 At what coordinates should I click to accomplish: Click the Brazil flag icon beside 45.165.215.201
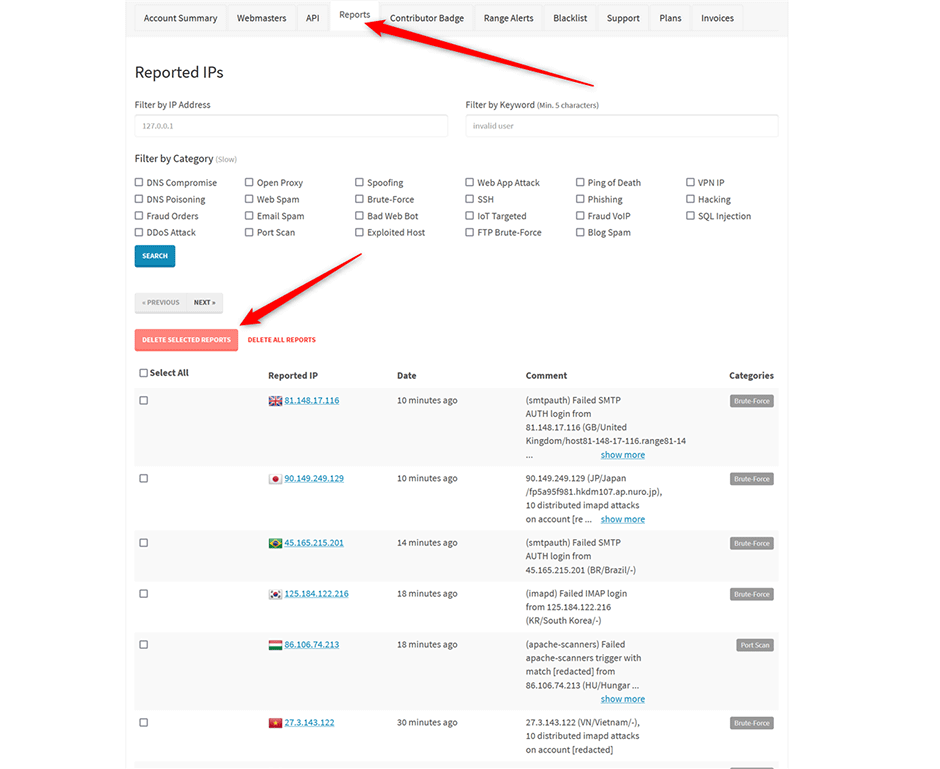click(275, 543)
